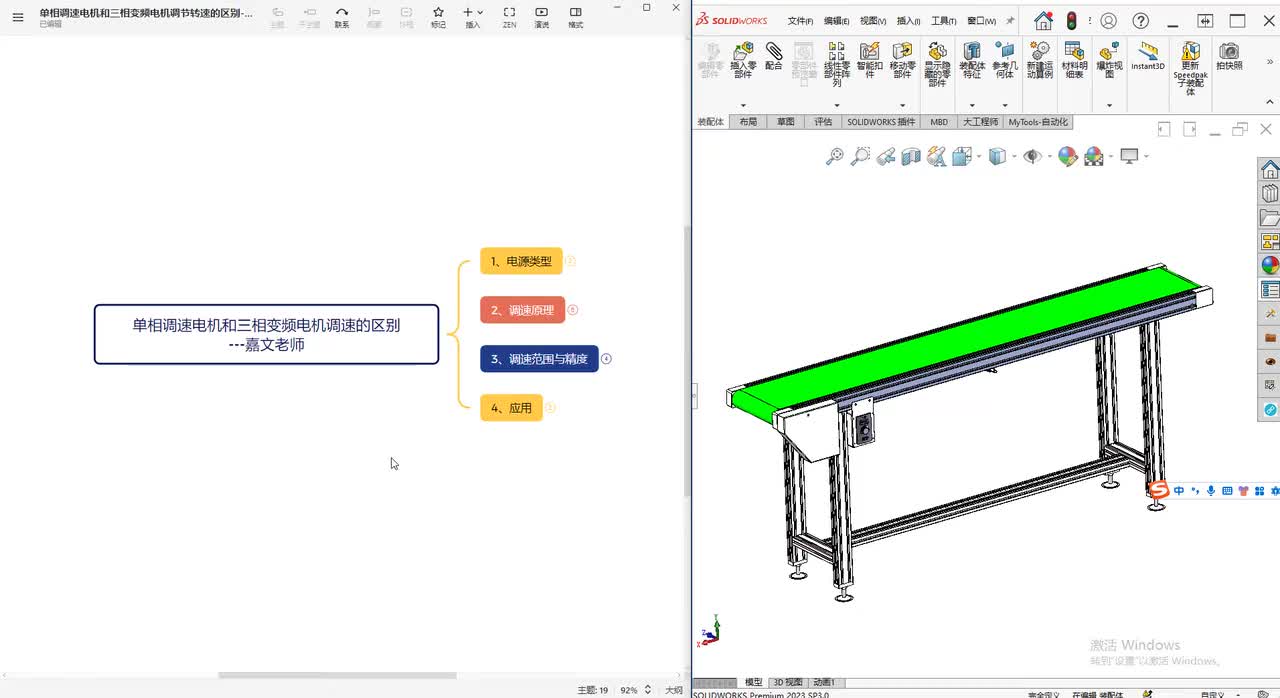
Task: Click Sogou input method S icon
Action: tap(1158, 490)
